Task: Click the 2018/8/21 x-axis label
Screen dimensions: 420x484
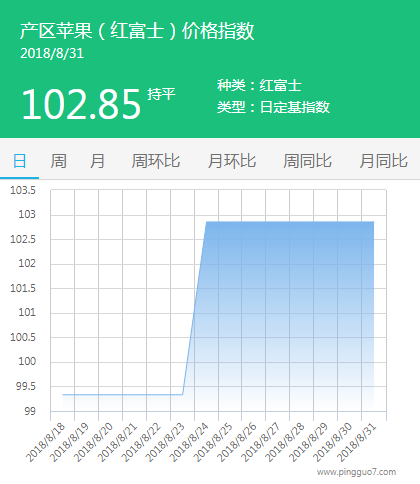Action: [x=118, y=442]
